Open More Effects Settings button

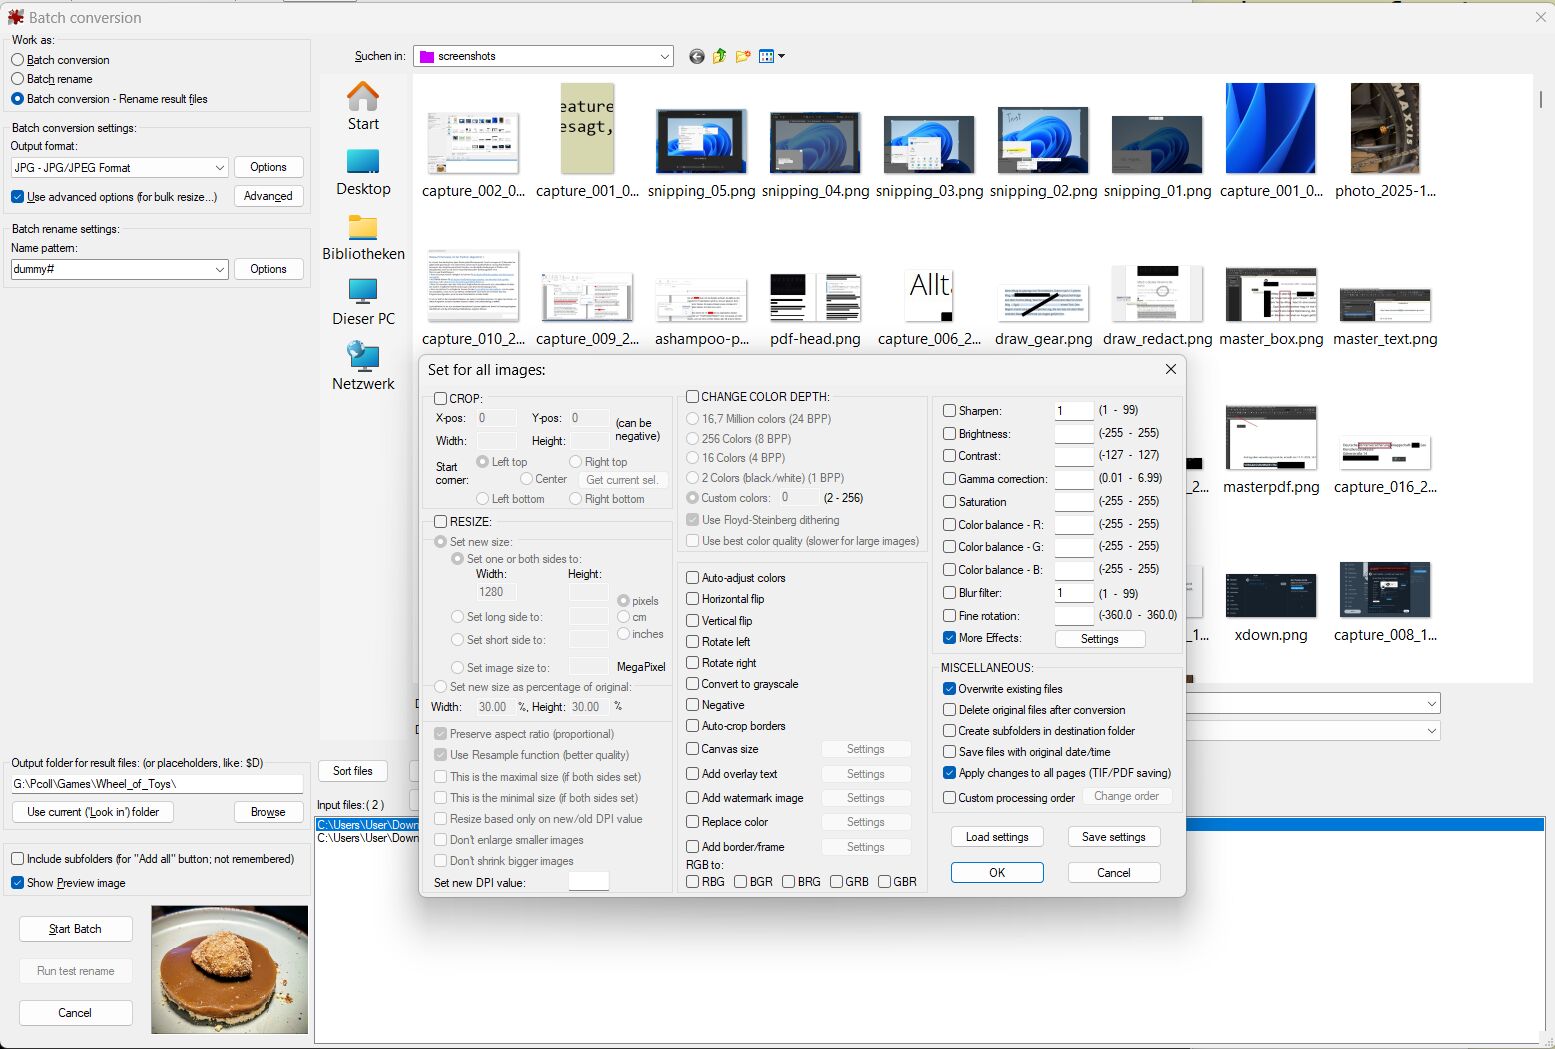click(1099, 639)
